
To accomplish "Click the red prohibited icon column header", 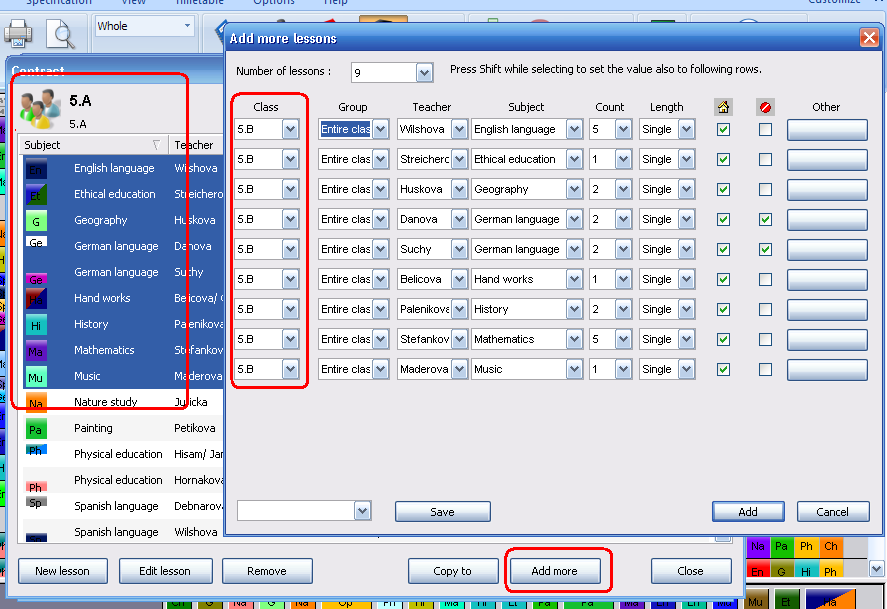I will [765, 107].
